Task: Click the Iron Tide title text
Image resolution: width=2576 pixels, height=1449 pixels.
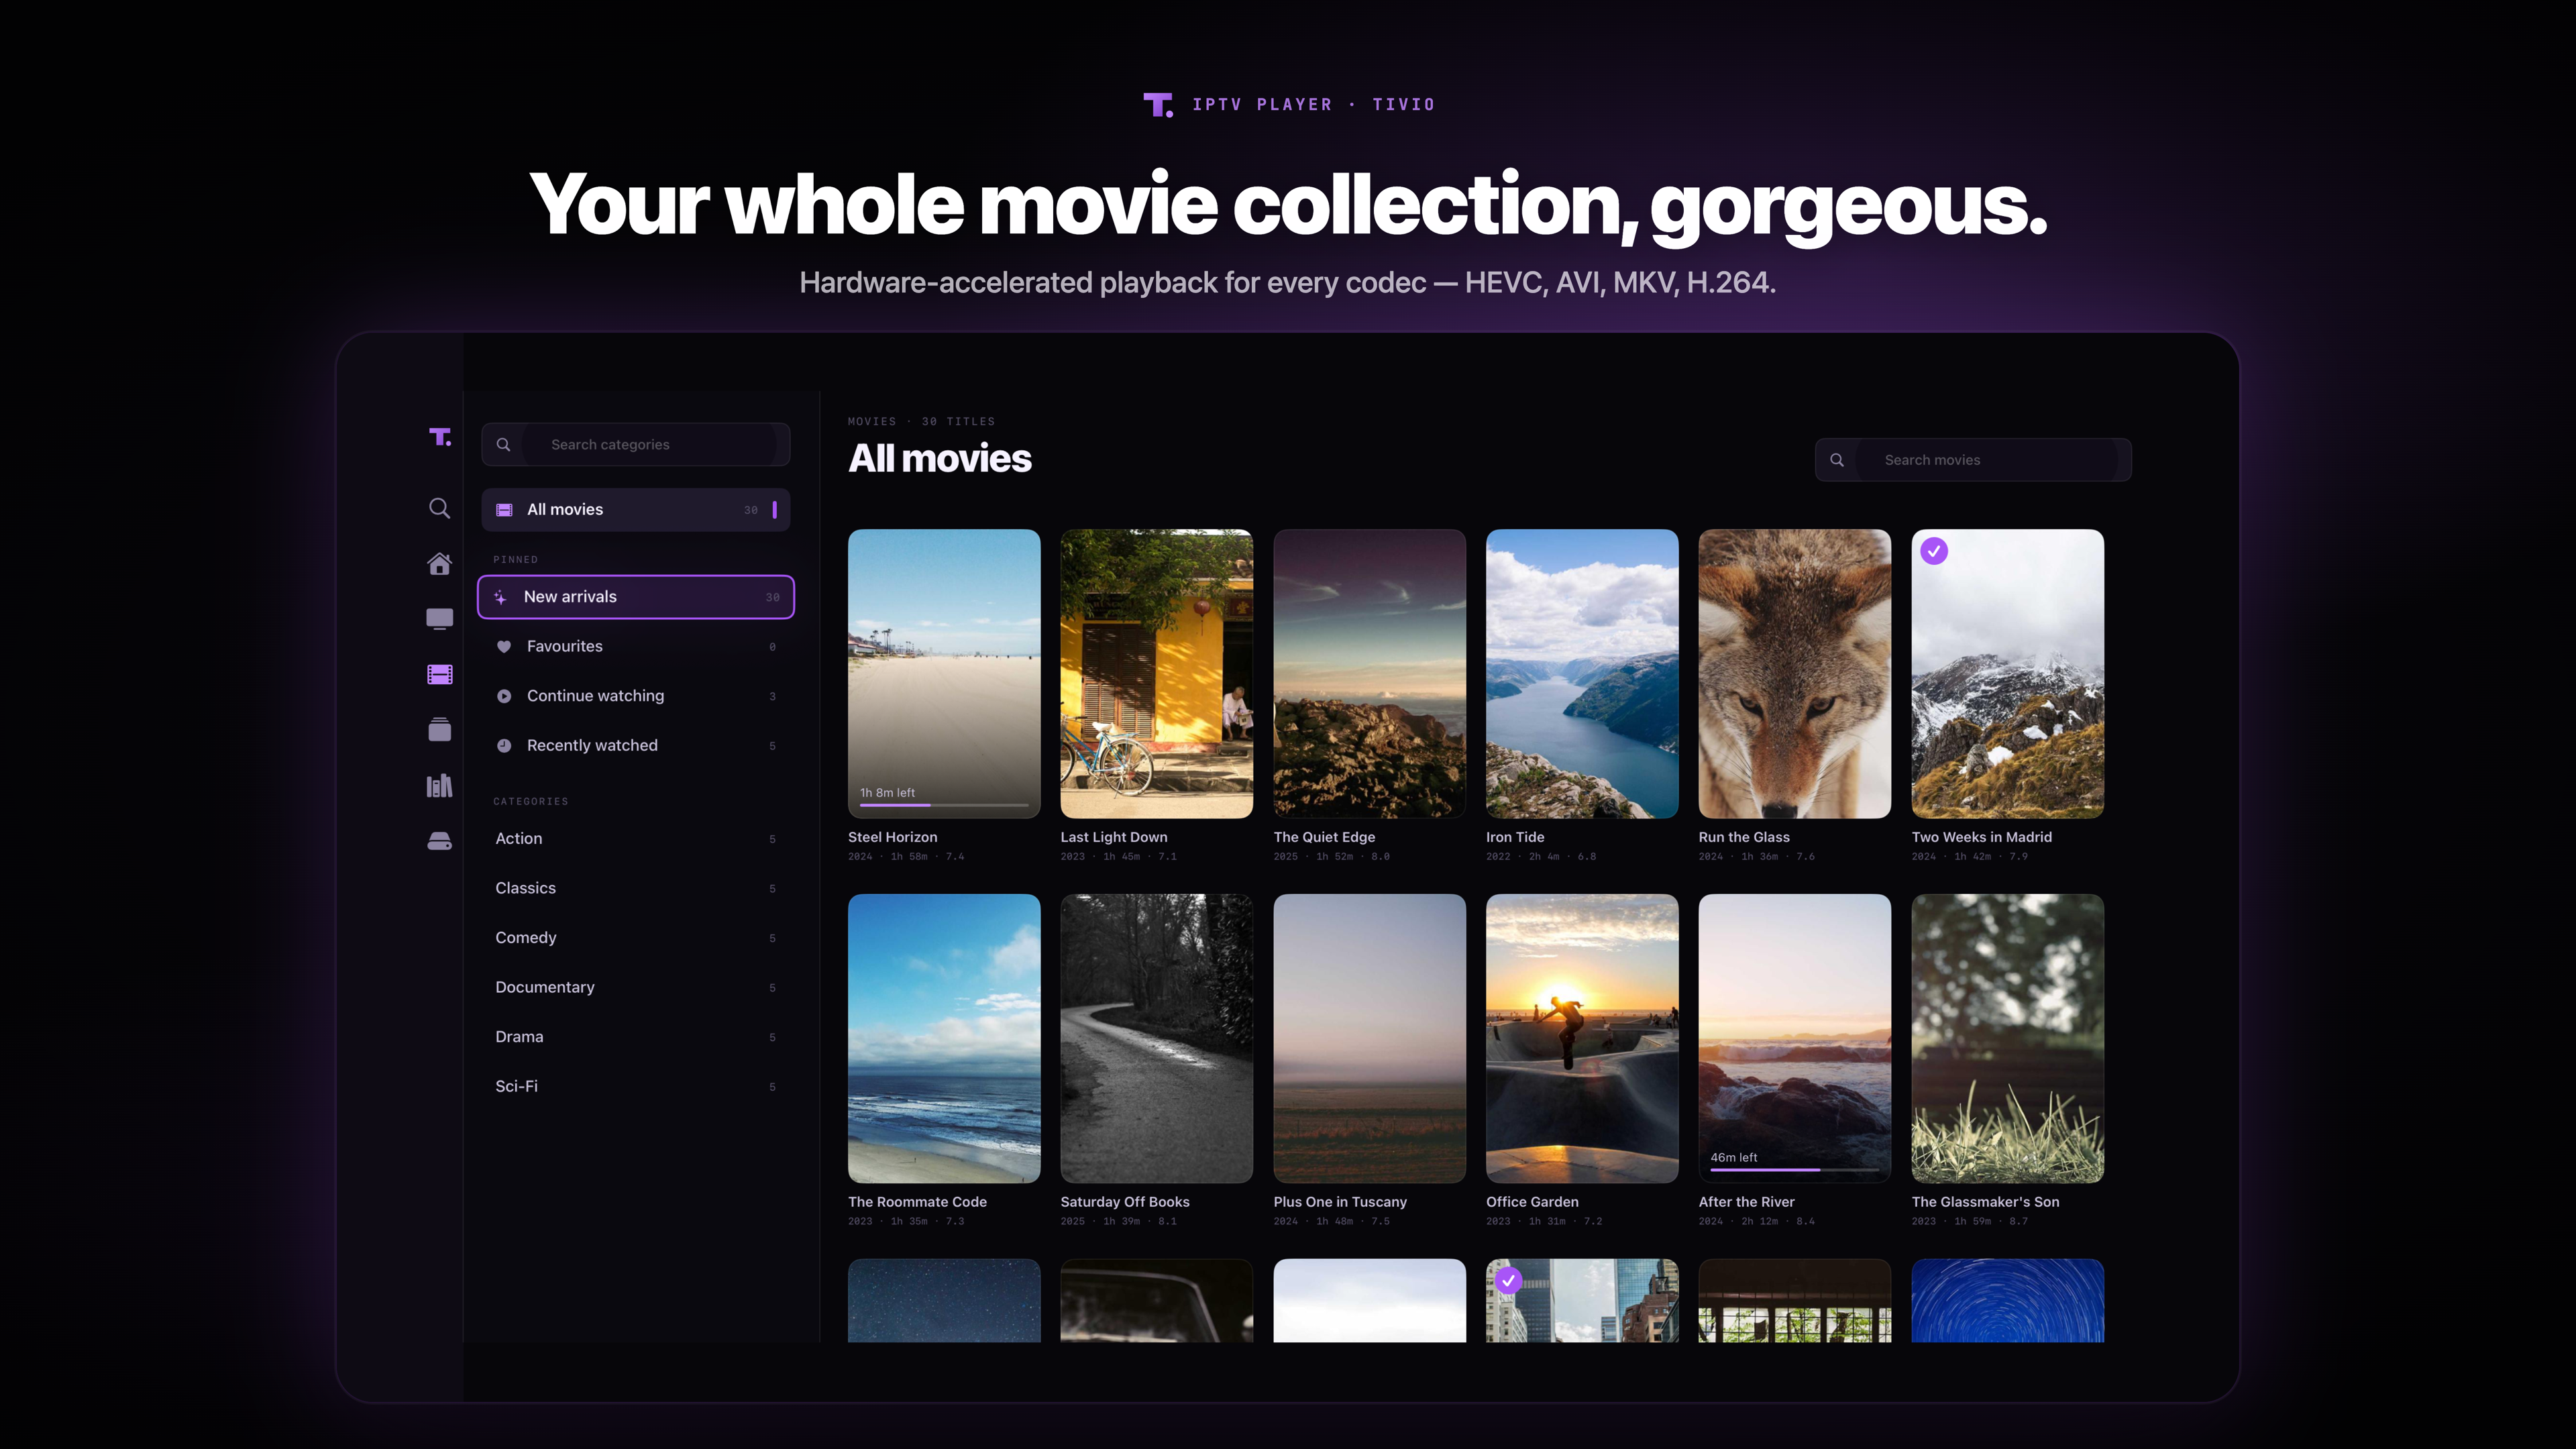Action: (1515, 837)
